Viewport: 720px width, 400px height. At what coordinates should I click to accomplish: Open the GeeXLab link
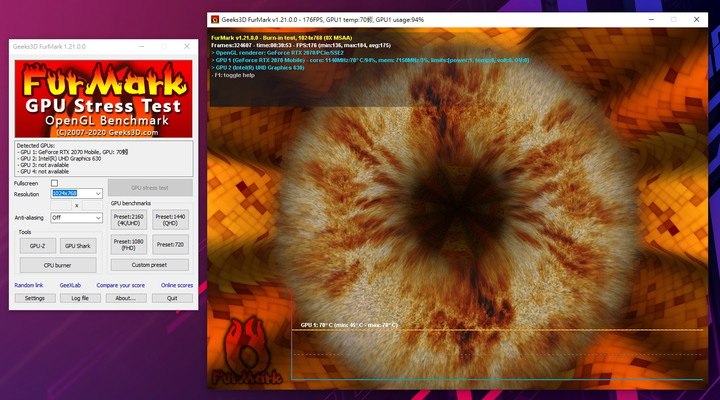pos(70,285)
